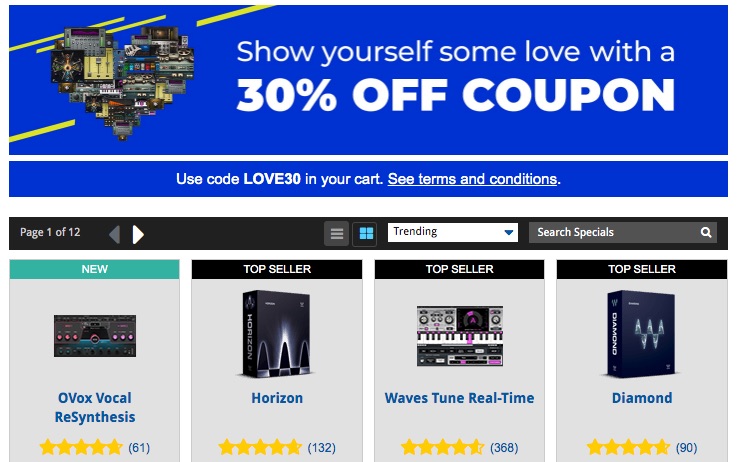Viewport: 739px width, 462px height.
Task: Open the Horizon product title
Action: (277, 398)
